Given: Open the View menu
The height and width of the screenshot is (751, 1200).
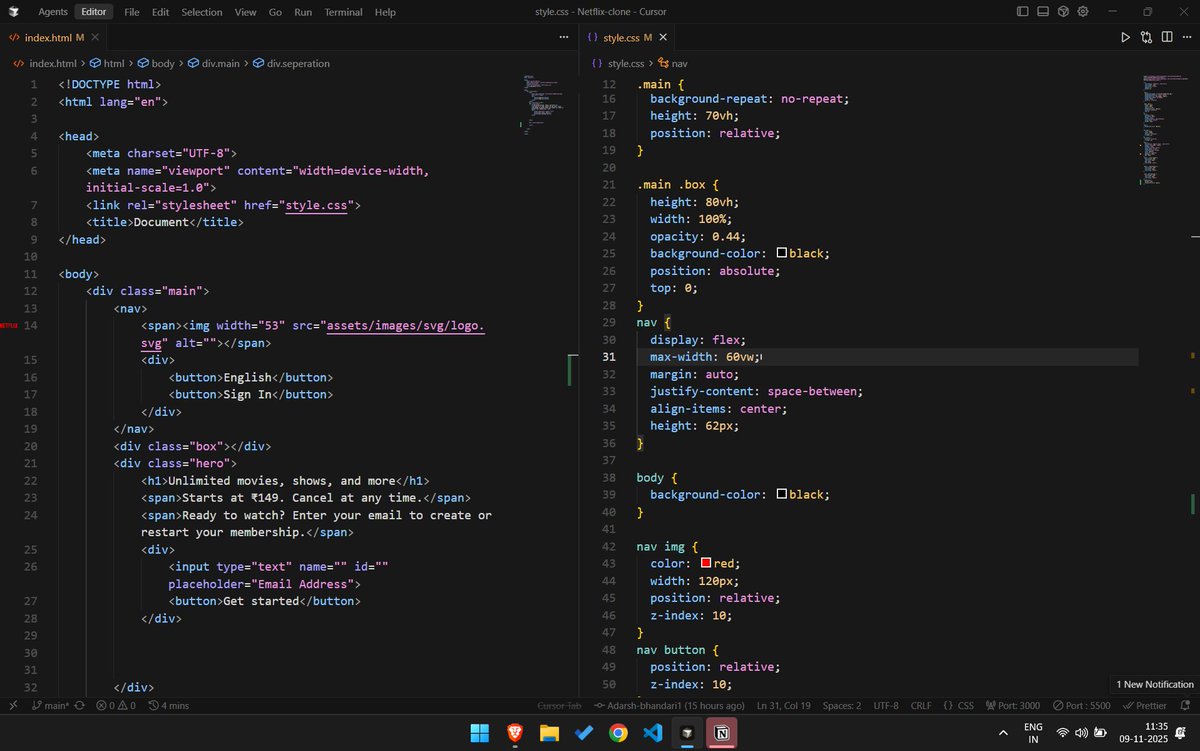Looking at the screenshot, I should [245, 12].
